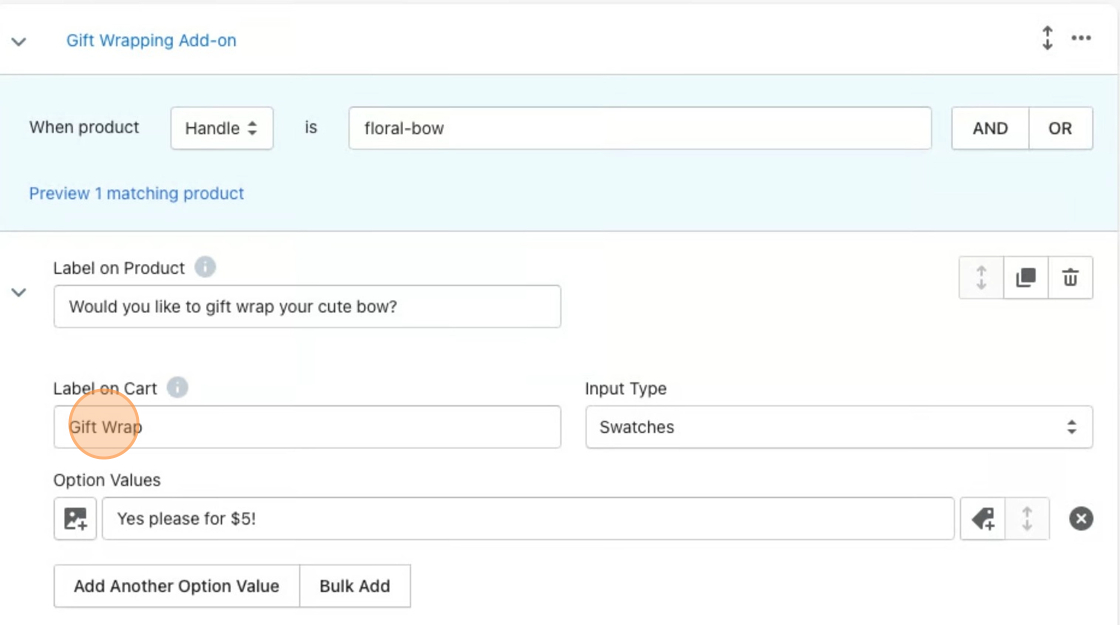The image size is (1120, 625).
Task: Collapse the Label on Product option block
Action: pyautogui.click(x=19, y=292)
